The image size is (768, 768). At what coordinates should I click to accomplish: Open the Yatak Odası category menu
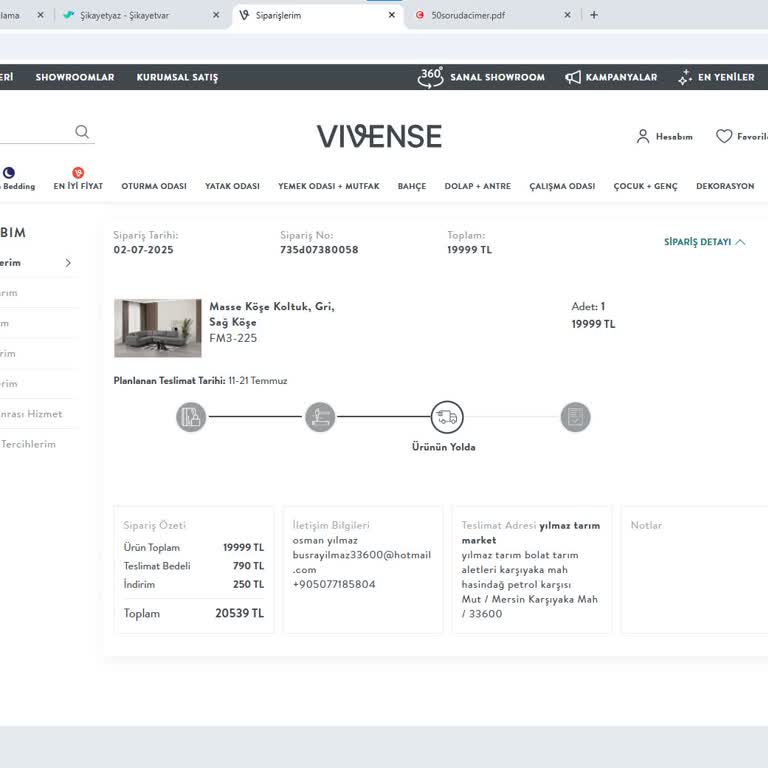(232, 186)
